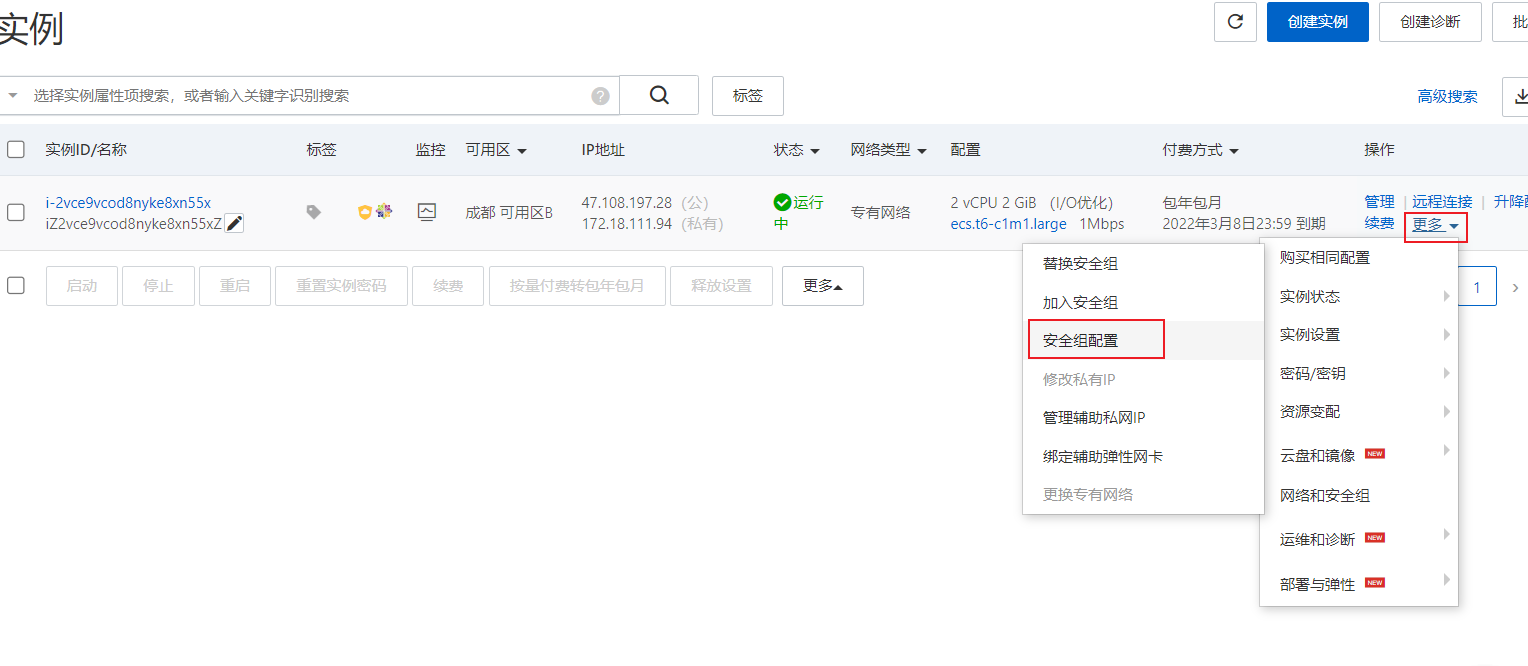Click the 启动 bulk button
Image resolution: width=1528 pixels, height=666 pixels.
(x=82, y=286)
